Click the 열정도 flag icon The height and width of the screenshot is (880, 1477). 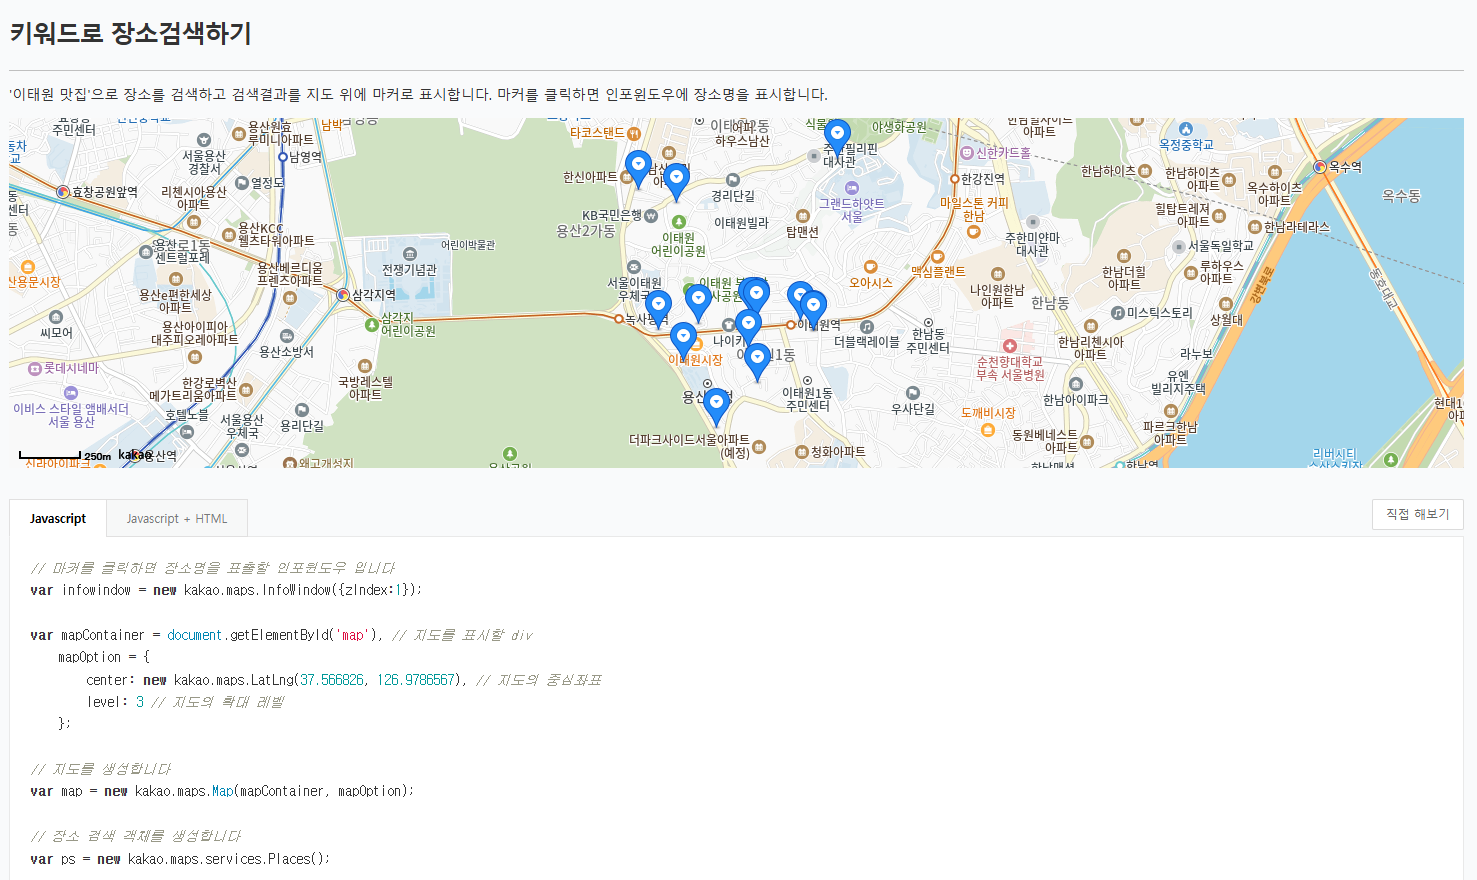pyautogui.click(x=242, y=183)
